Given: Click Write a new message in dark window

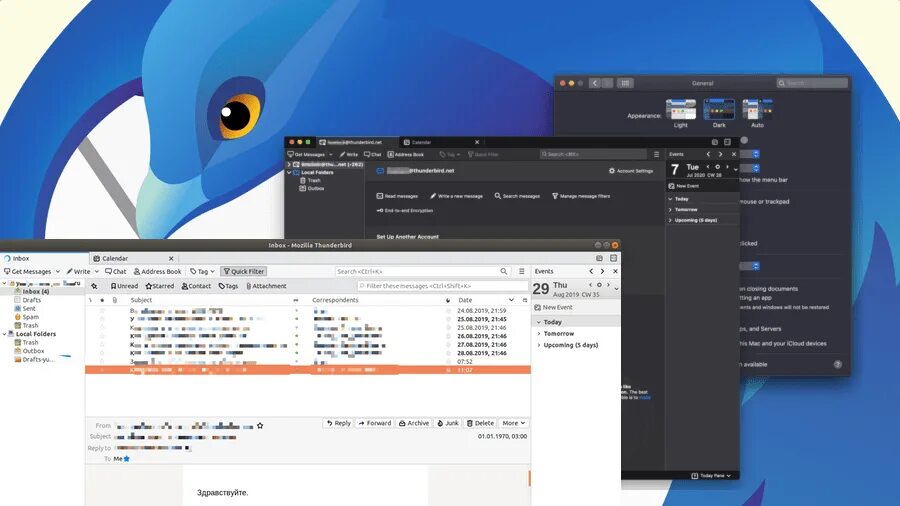Looking at the screenshot, I should coord(456,196).
